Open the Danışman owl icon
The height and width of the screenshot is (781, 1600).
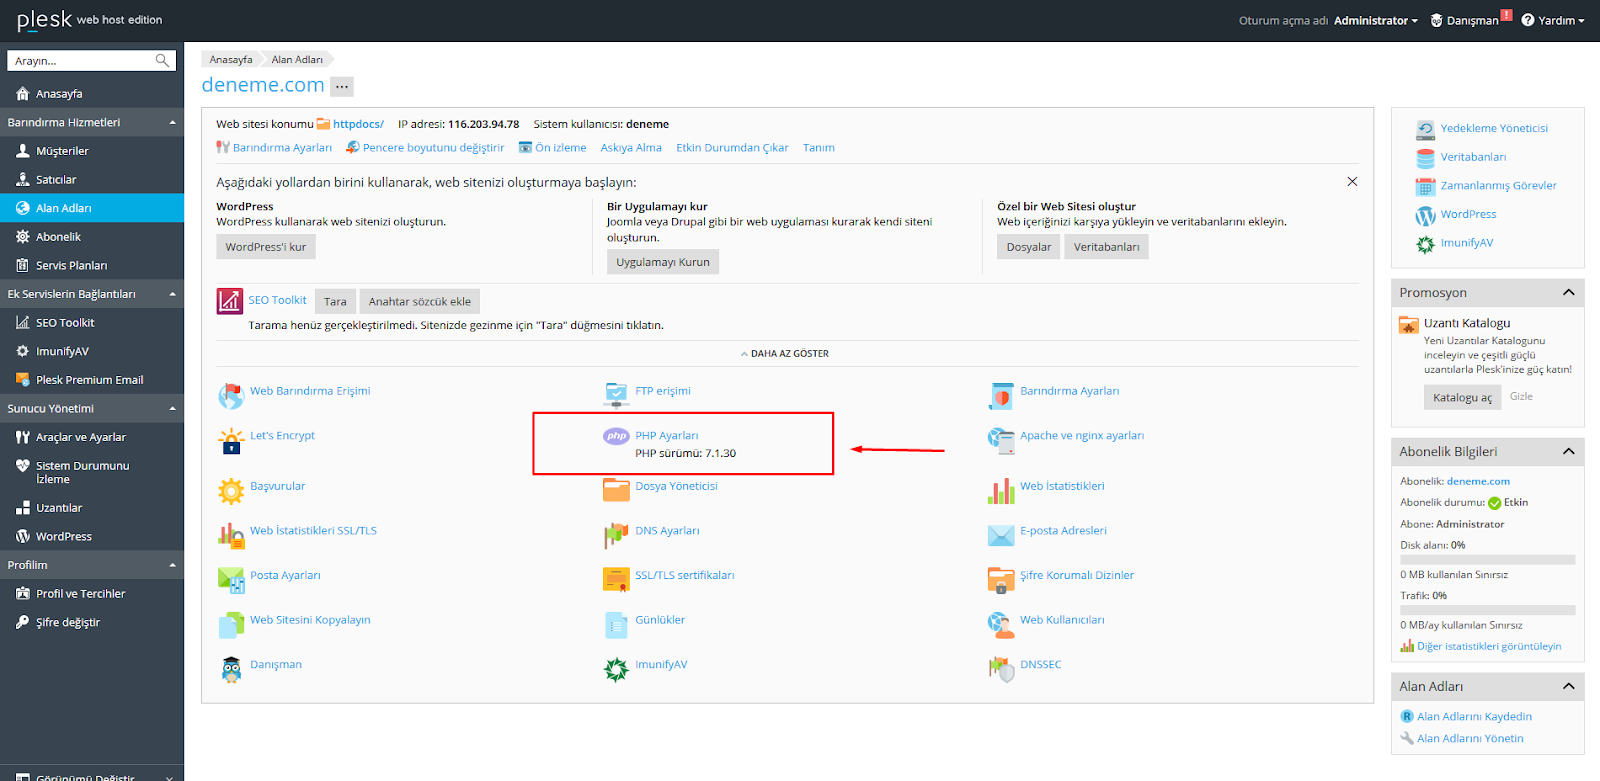point(231,670)
